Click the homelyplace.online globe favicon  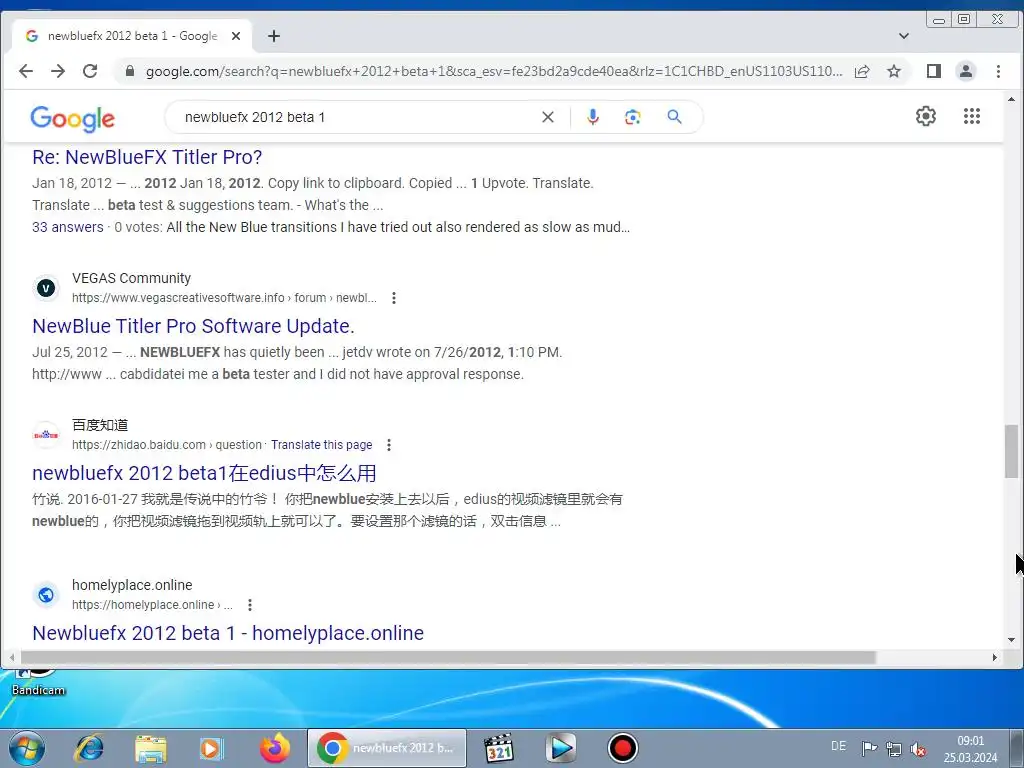tap(46, 595)
